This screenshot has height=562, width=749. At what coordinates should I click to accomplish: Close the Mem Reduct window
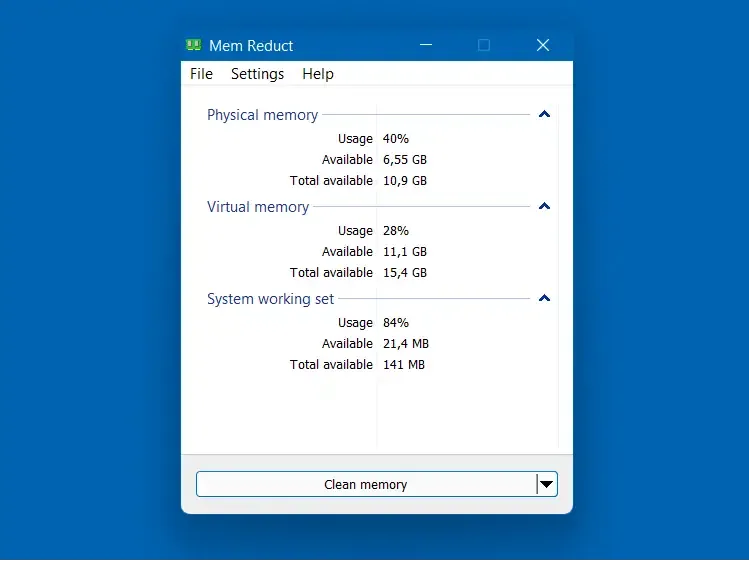(543, 45)
